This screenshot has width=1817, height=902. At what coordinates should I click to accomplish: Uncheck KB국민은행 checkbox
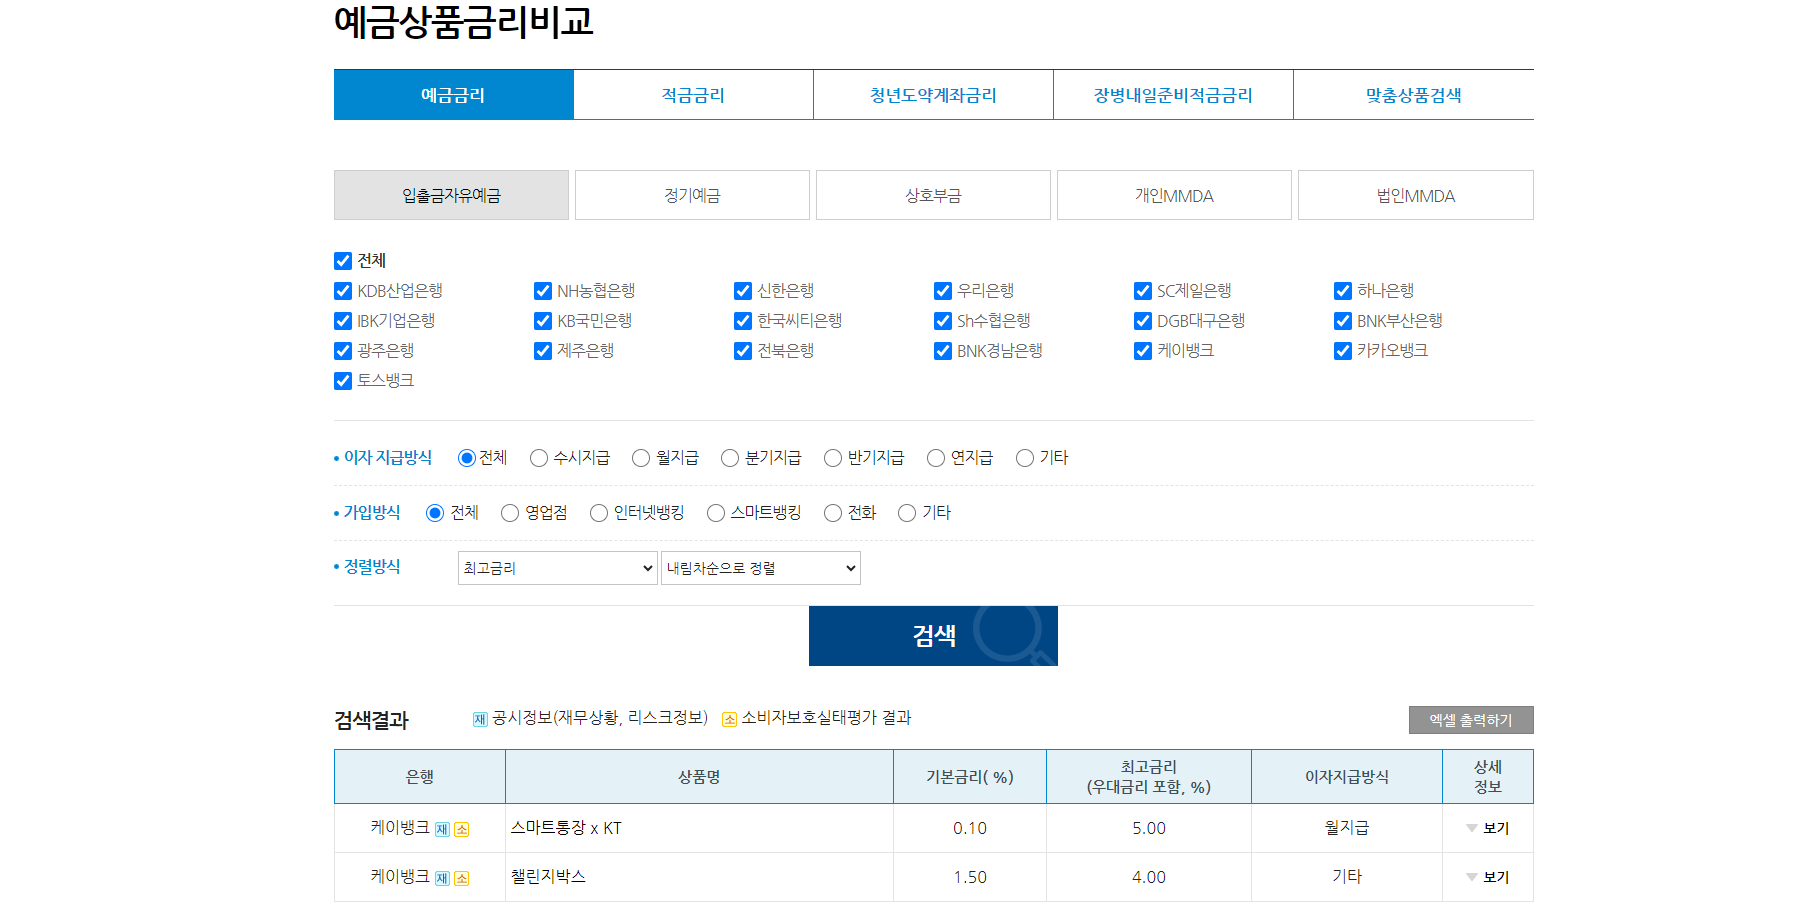(x=543, y=321)
